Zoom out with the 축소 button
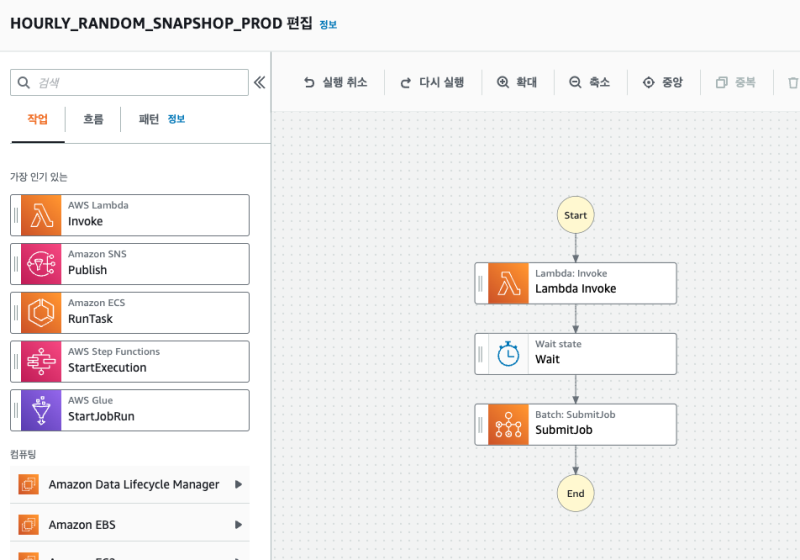800x560 pixels. pyautogui.click(x=590, y=82)
